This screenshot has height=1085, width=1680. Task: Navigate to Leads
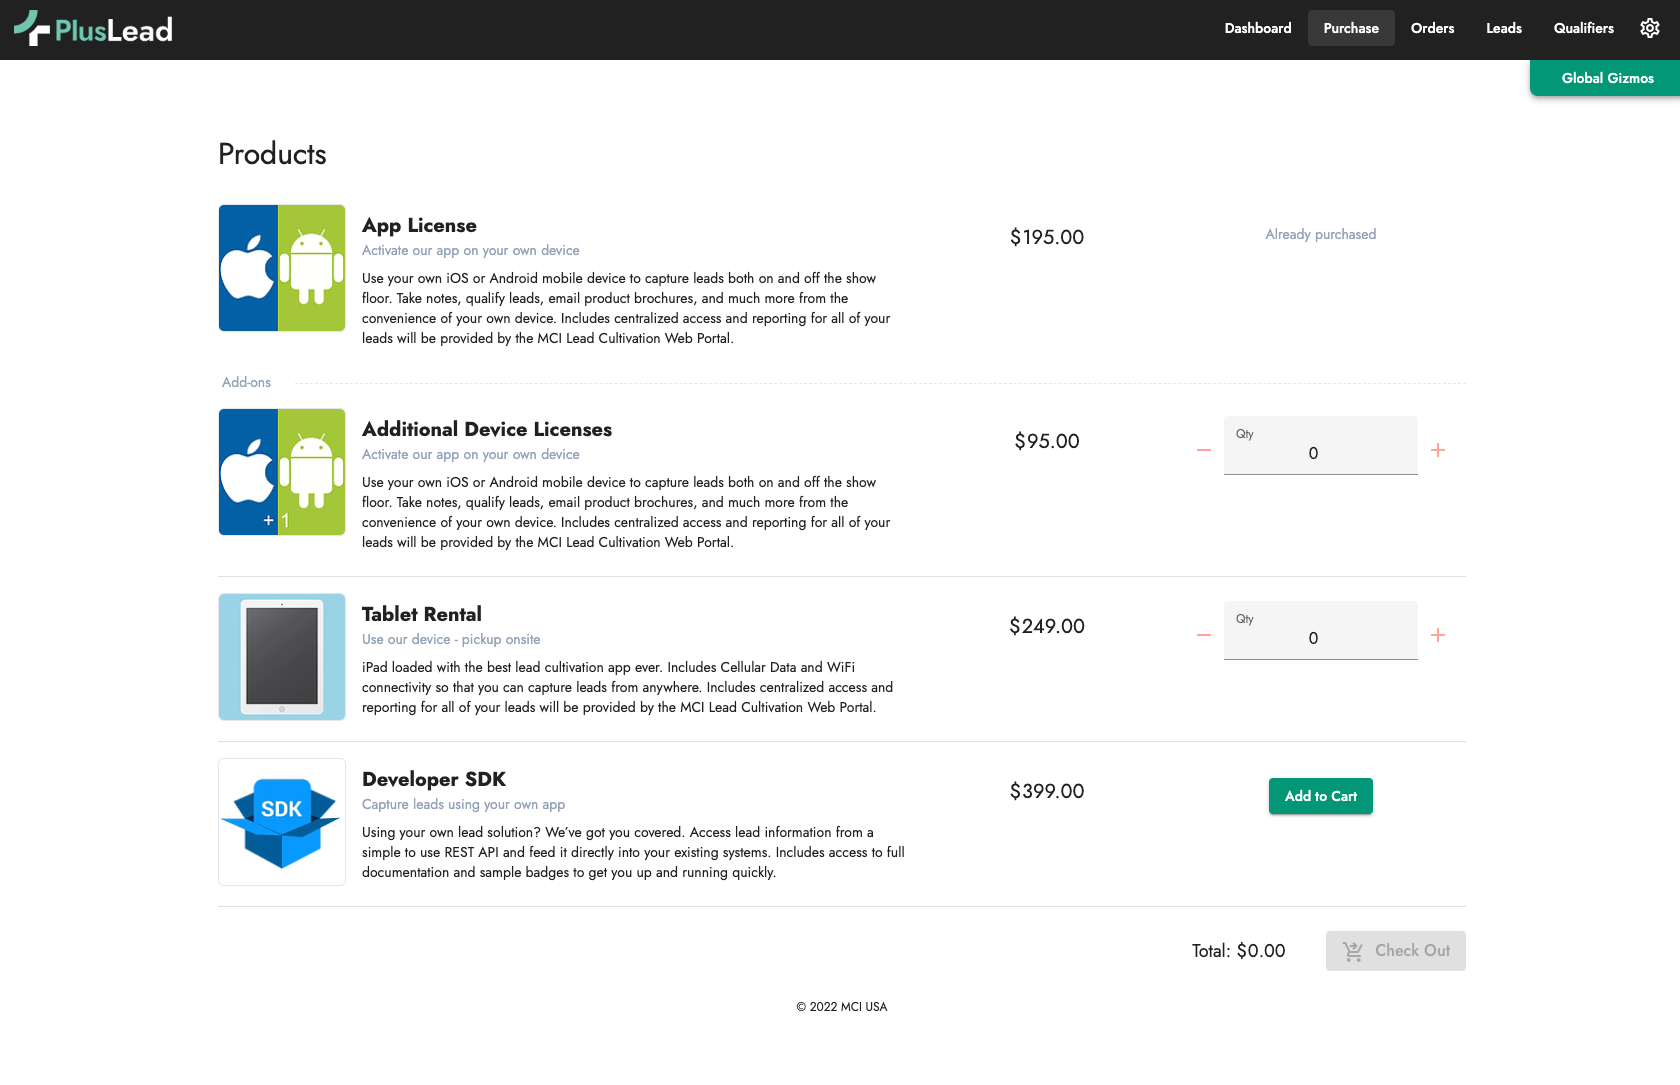[x=1504, y=28]
